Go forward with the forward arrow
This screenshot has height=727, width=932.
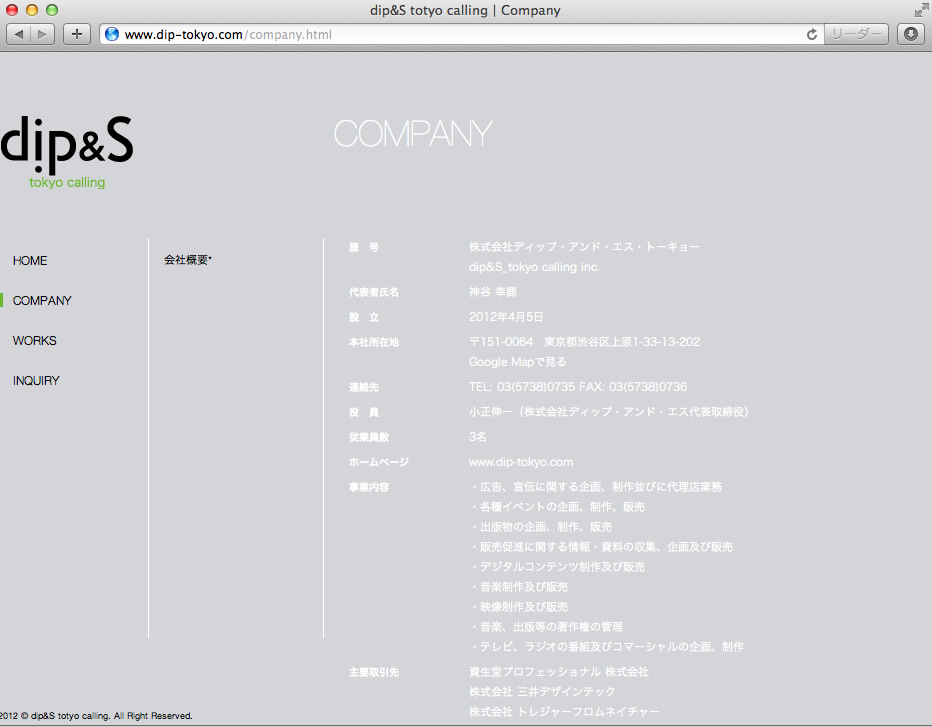[42, 34]
